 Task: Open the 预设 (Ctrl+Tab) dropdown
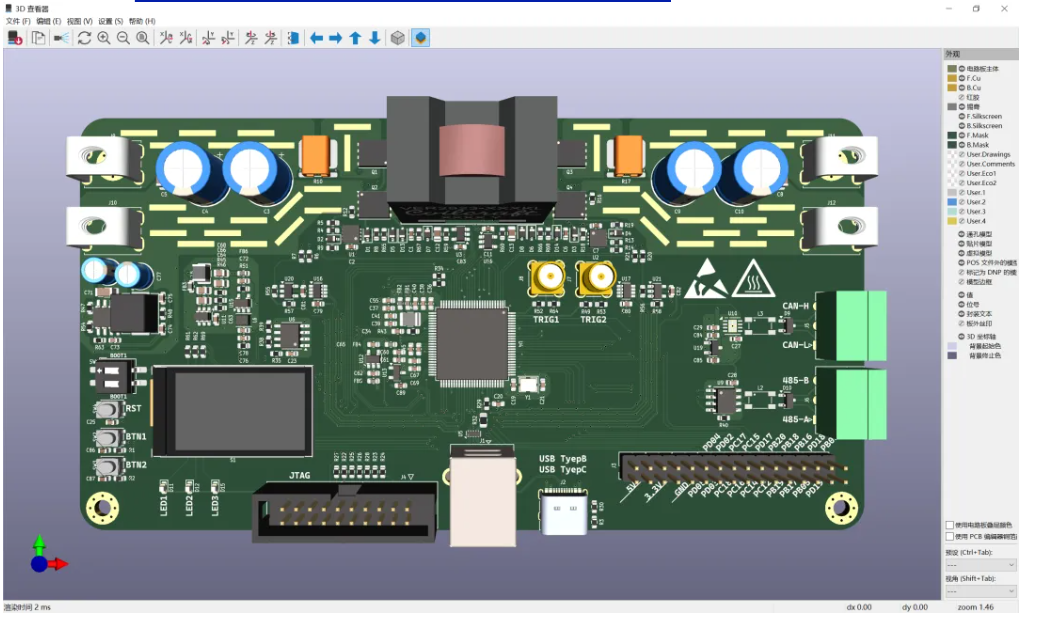click(980, 565)
